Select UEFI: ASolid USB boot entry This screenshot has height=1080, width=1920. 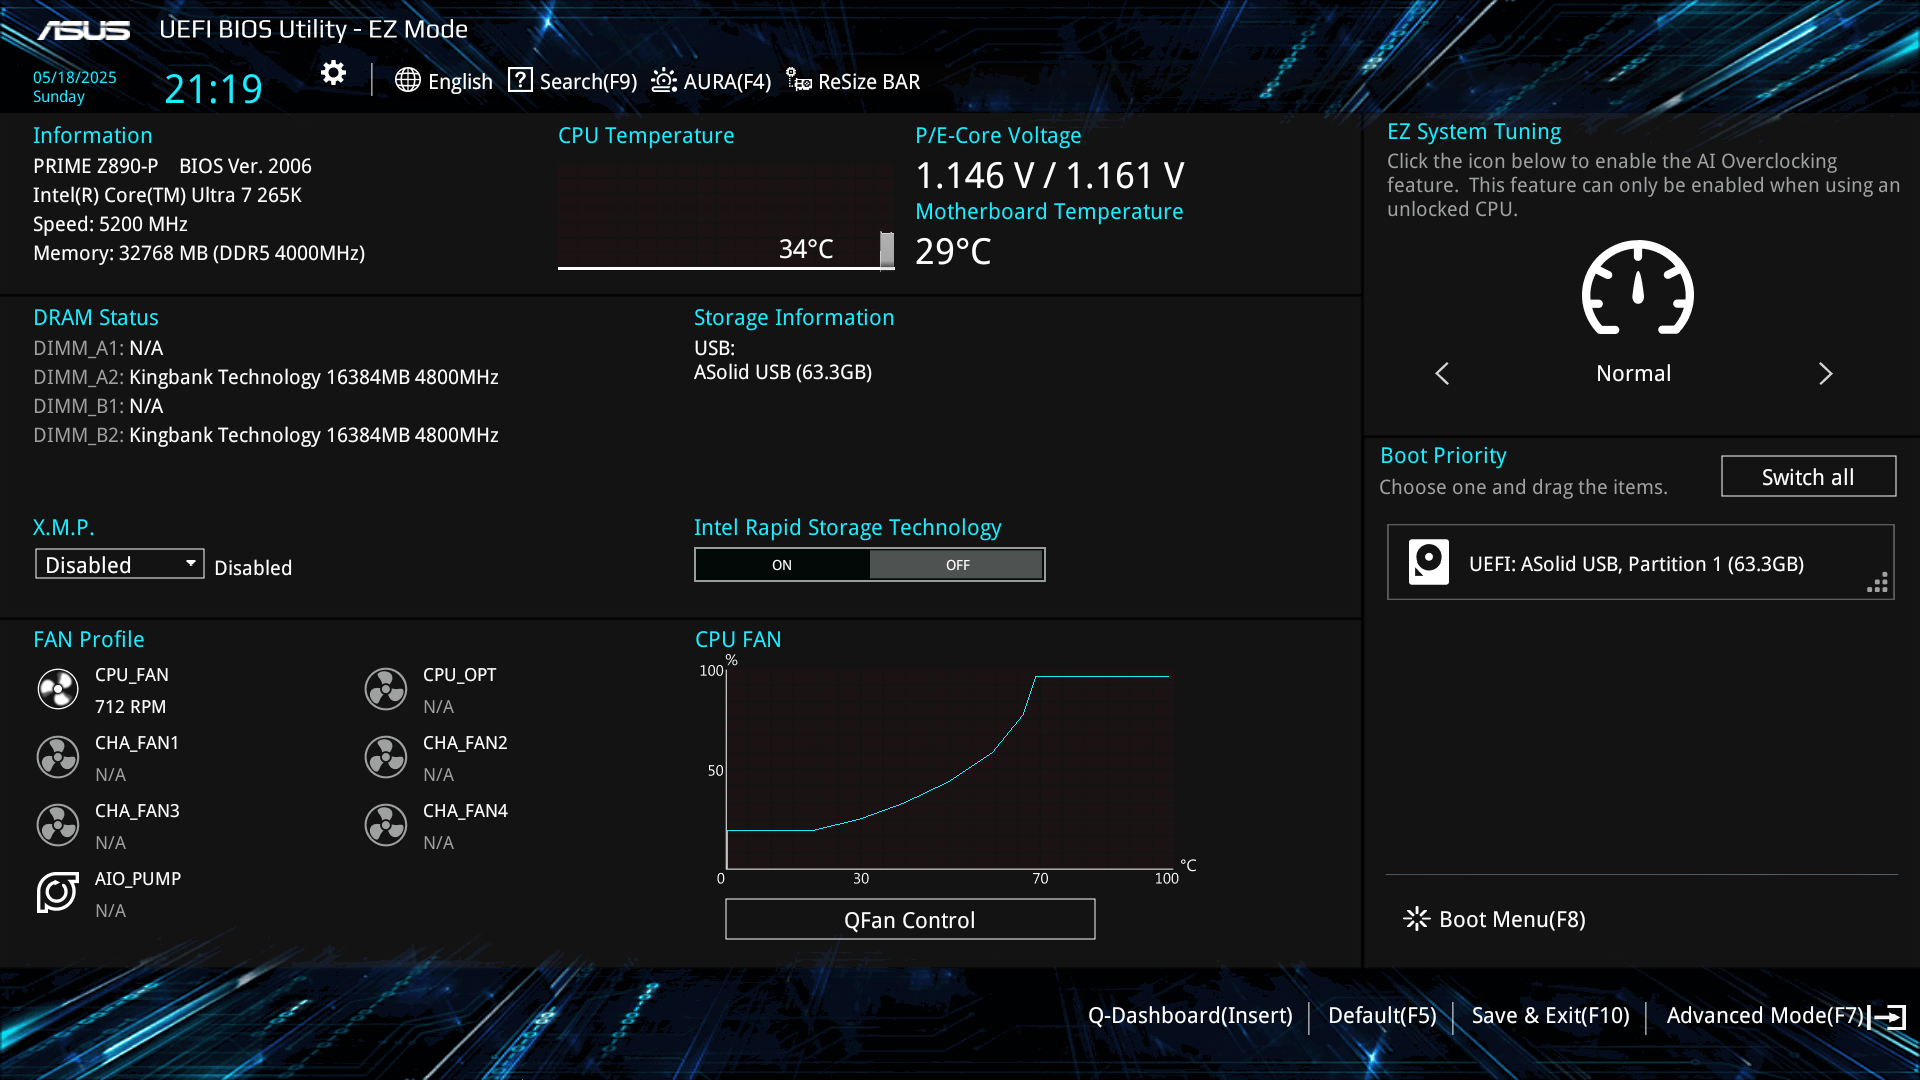[x=1640, y=562]
